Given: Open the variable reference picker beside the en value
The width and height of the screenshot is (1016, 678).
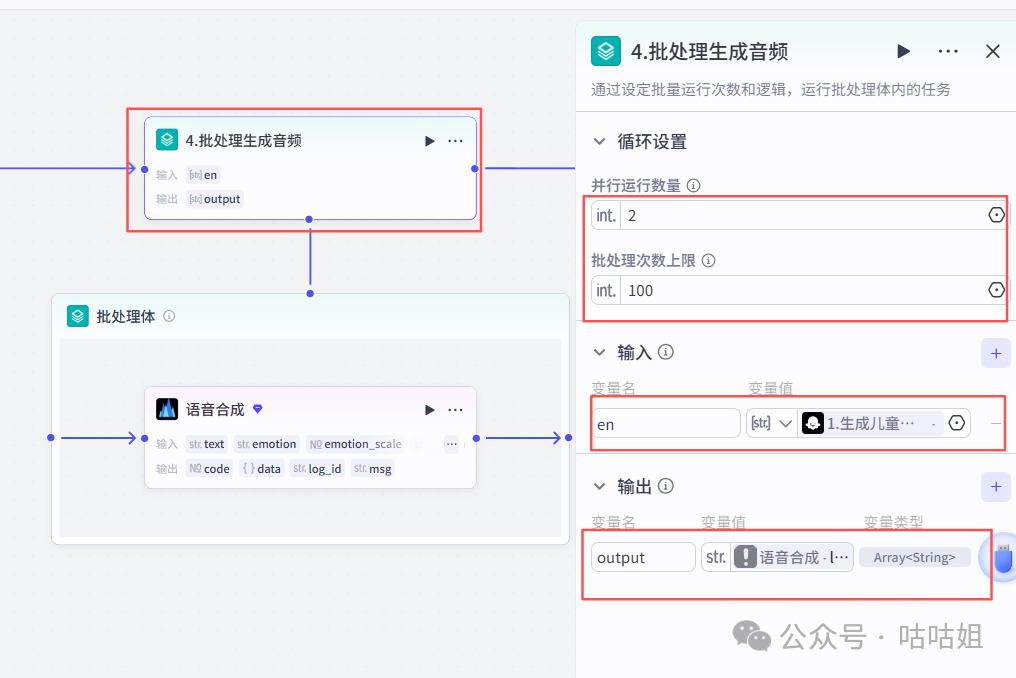Looking at the screenshot, I should [x=956, y=422].
